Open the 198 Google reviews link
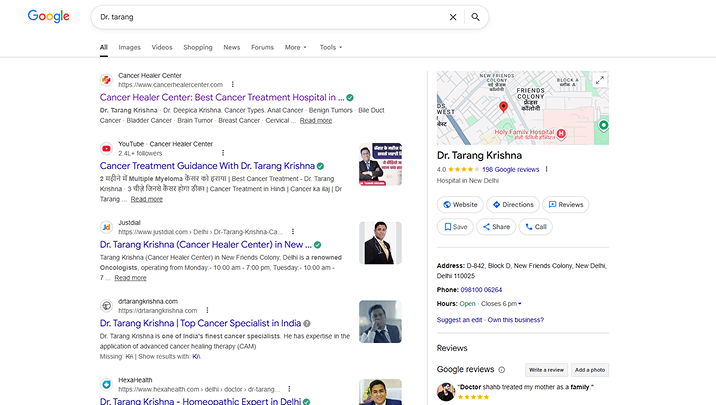The width and height of the screenshot is (716, 405). [510, 170]
